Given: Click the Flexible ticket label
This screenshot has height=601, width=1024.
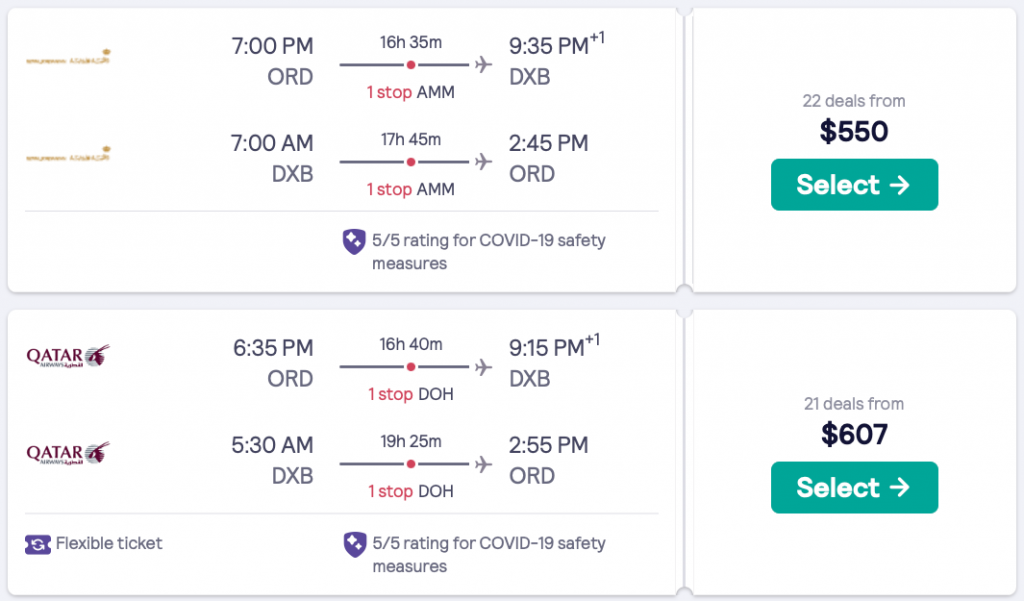Looking at the screenshot, I should [x=109, y=544].
